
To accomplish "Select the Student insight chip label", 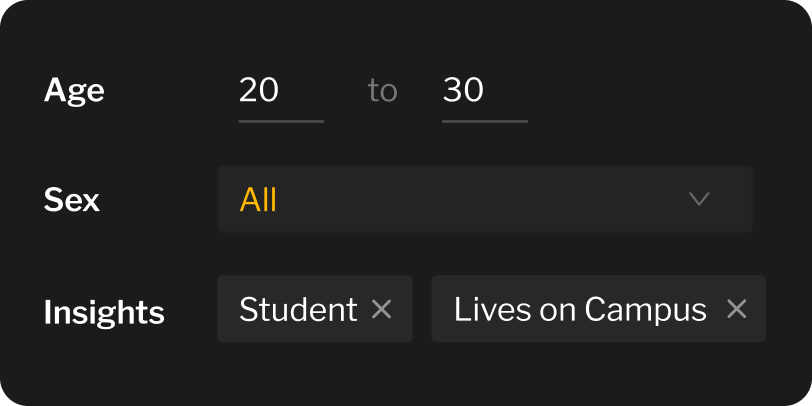I will (x=297, y=310).
